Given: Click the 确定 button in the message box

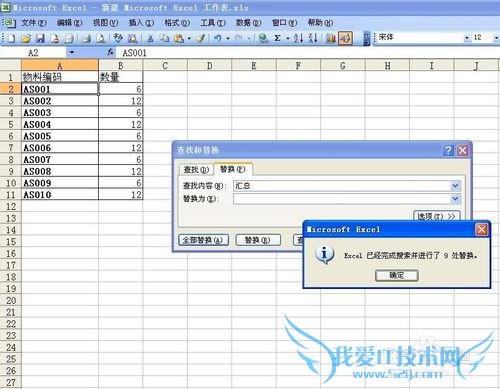Looking at the screenshot, I should 396,275.
